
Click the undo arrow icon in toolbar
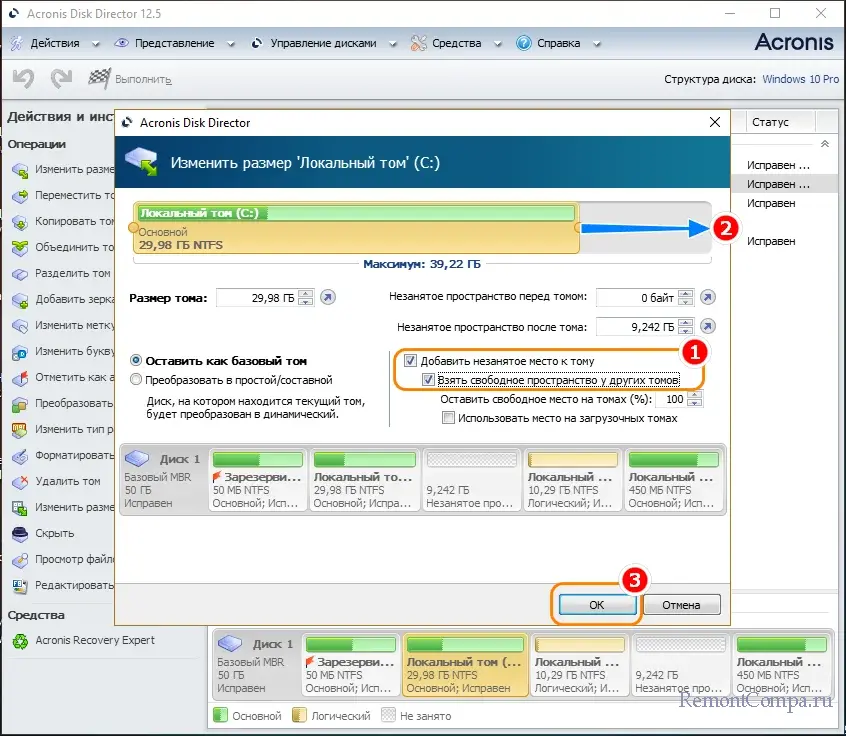24,79
